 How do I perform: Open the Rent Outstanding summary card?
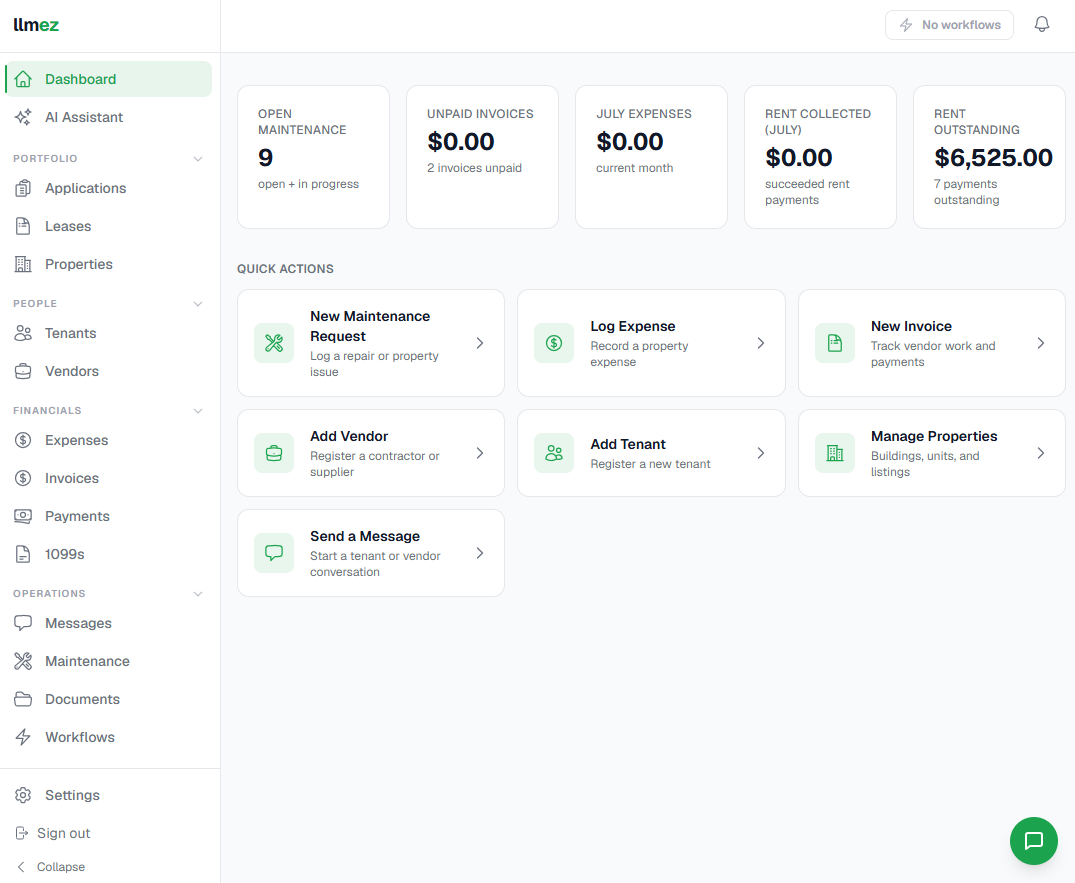(x=989, y=157)
